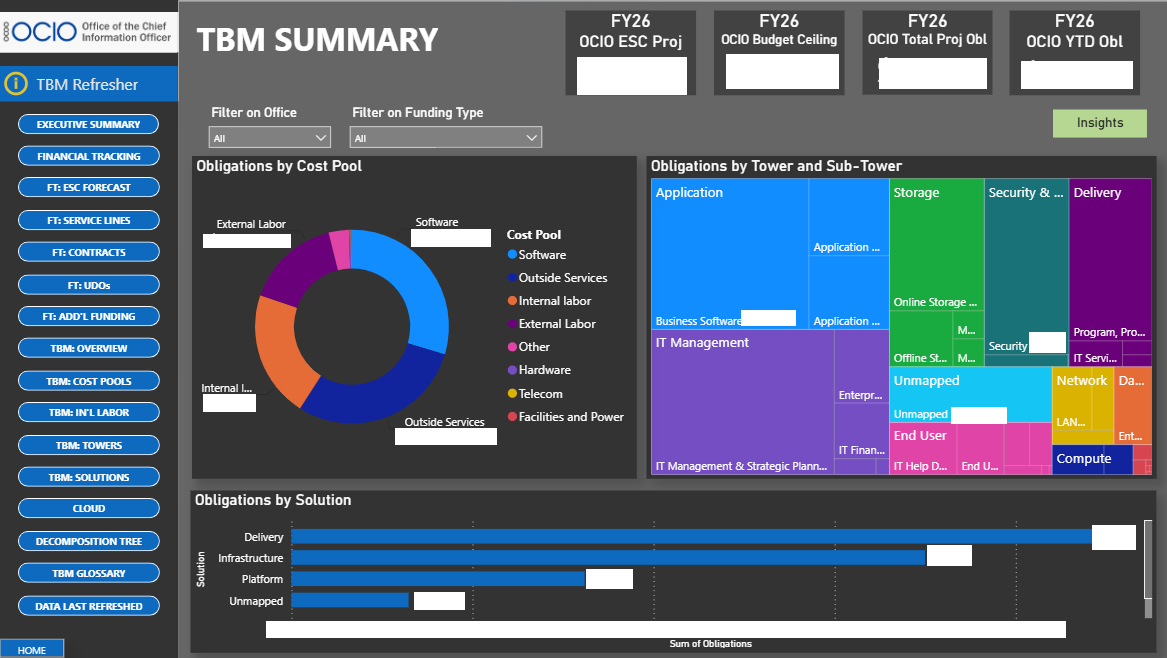Select Telecom legend entry

click(x=535, y=394)
